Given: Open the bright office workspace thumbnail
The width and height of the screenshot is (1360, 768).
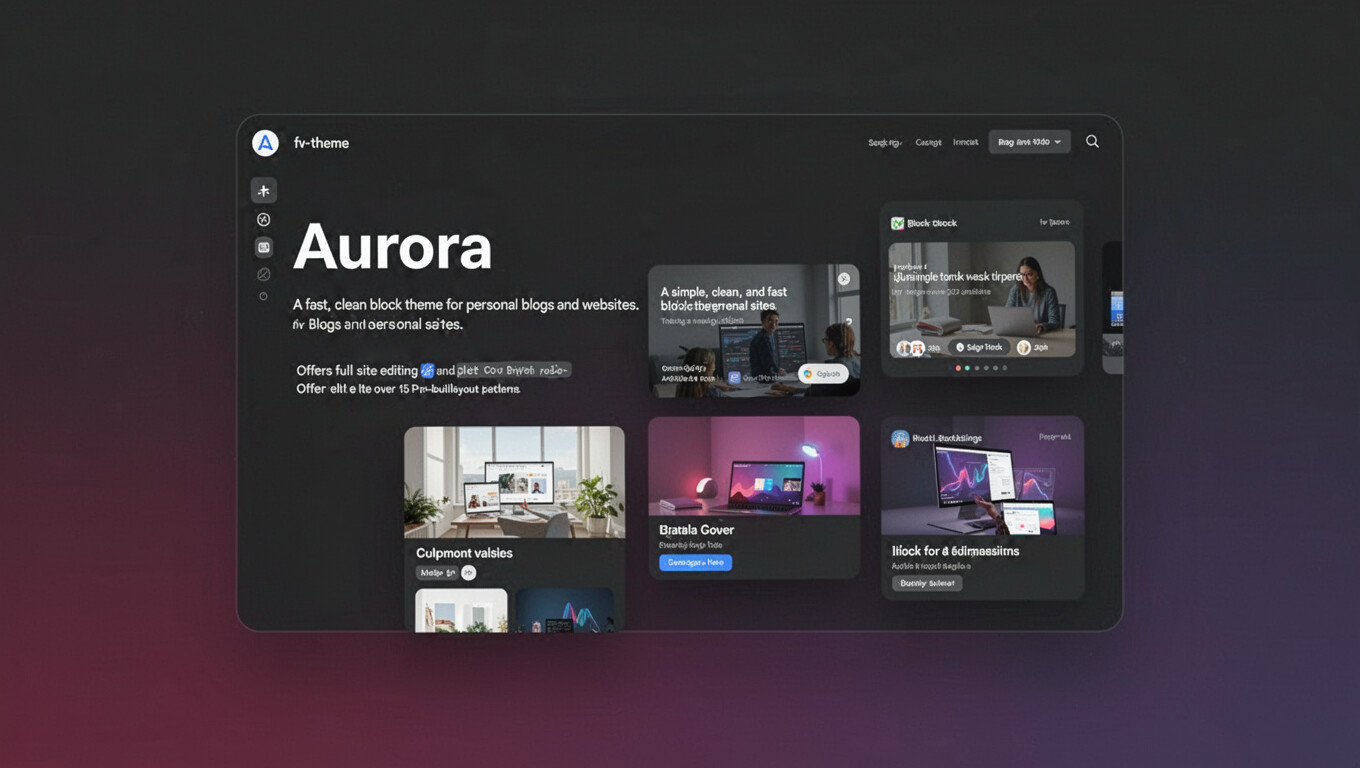Looking at the screenshot, I should pos(514,482).
